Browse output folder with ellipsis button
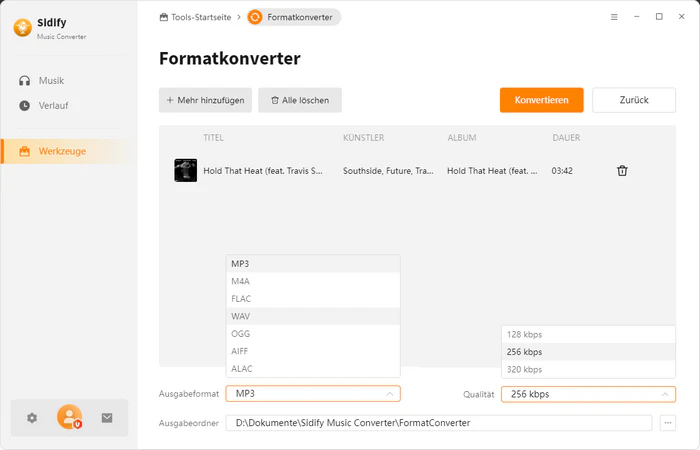This screenshot has width=700, height=450. point(668,423)
